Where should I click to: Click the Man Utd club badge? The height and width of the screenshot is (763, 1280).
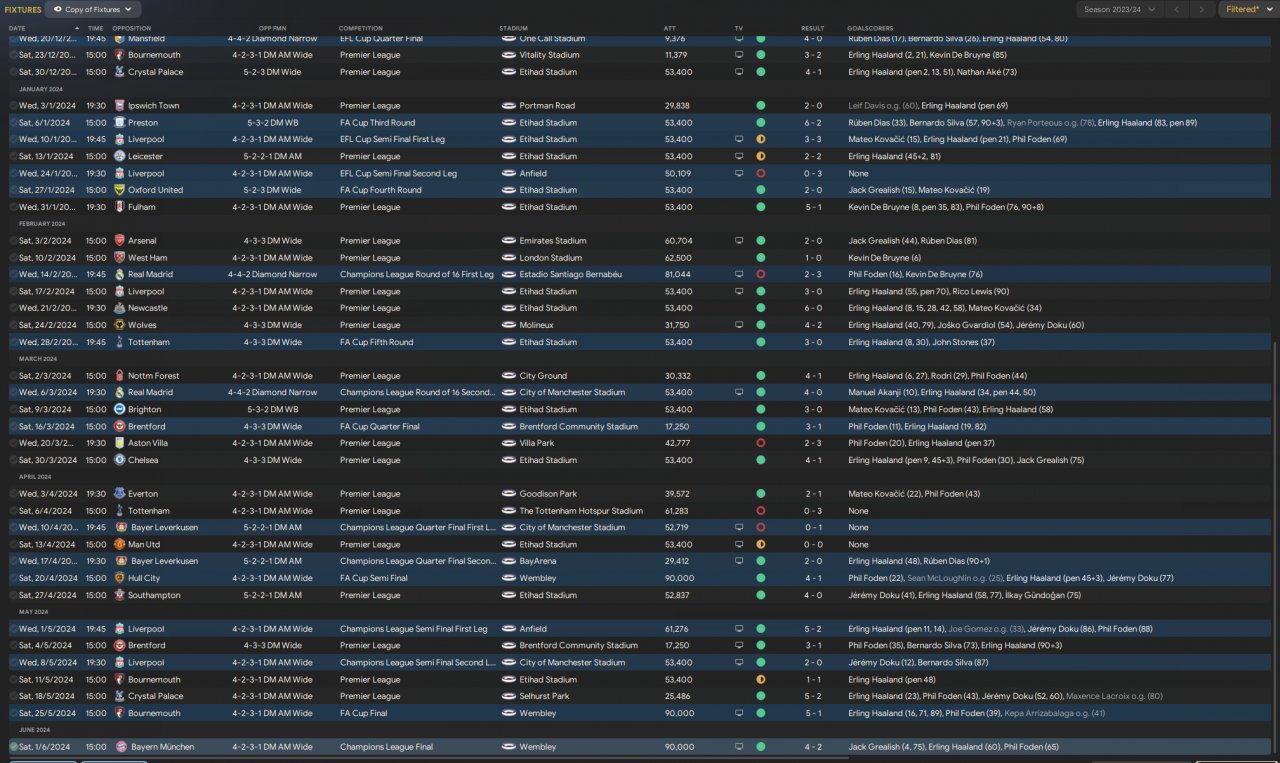coord(119,545)
